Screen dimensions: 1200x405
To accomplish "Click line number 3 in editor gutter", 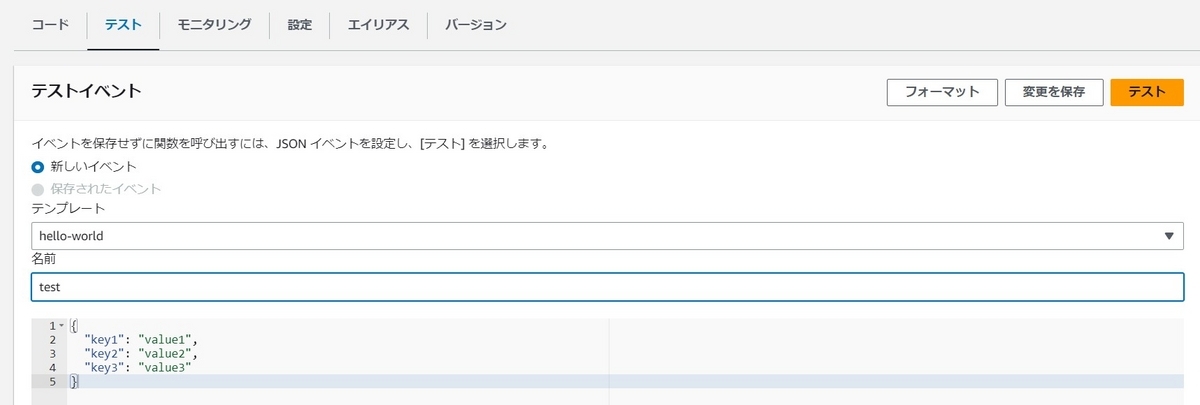I will (52, 354).
